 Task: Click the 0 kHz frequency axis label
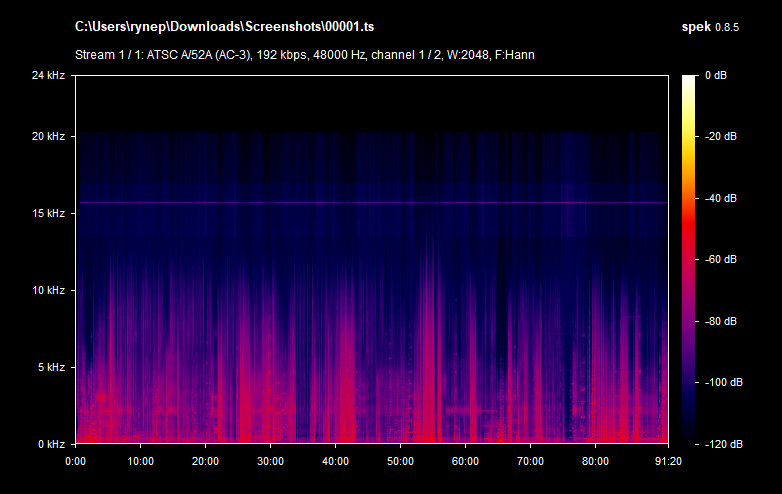pyautogui.click(x=50, y=444)
